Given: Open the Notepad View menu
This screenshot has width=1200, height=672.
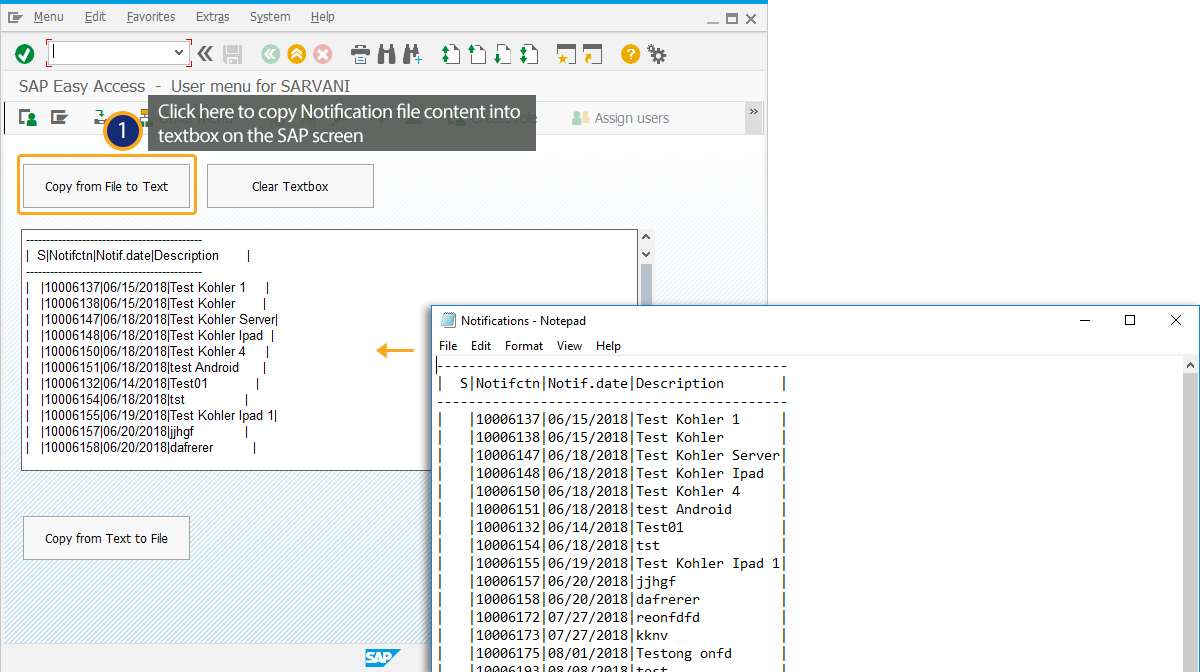Looking at the screenshot, I should click(x=569, y=346).
